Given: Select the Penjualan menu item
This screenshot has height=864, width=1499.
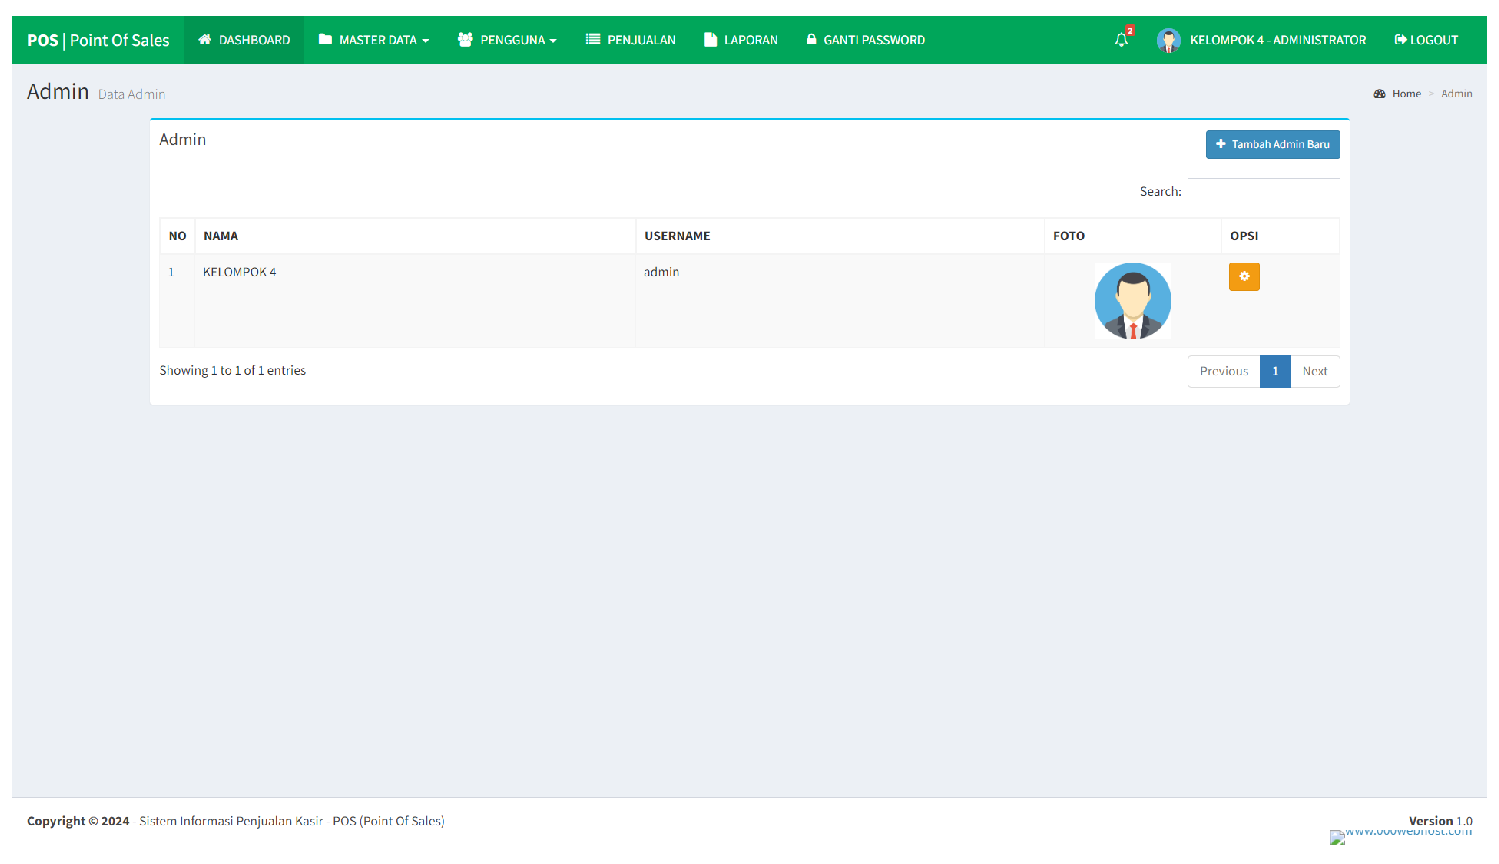Looking at the screenshot, I should point(630,39).
